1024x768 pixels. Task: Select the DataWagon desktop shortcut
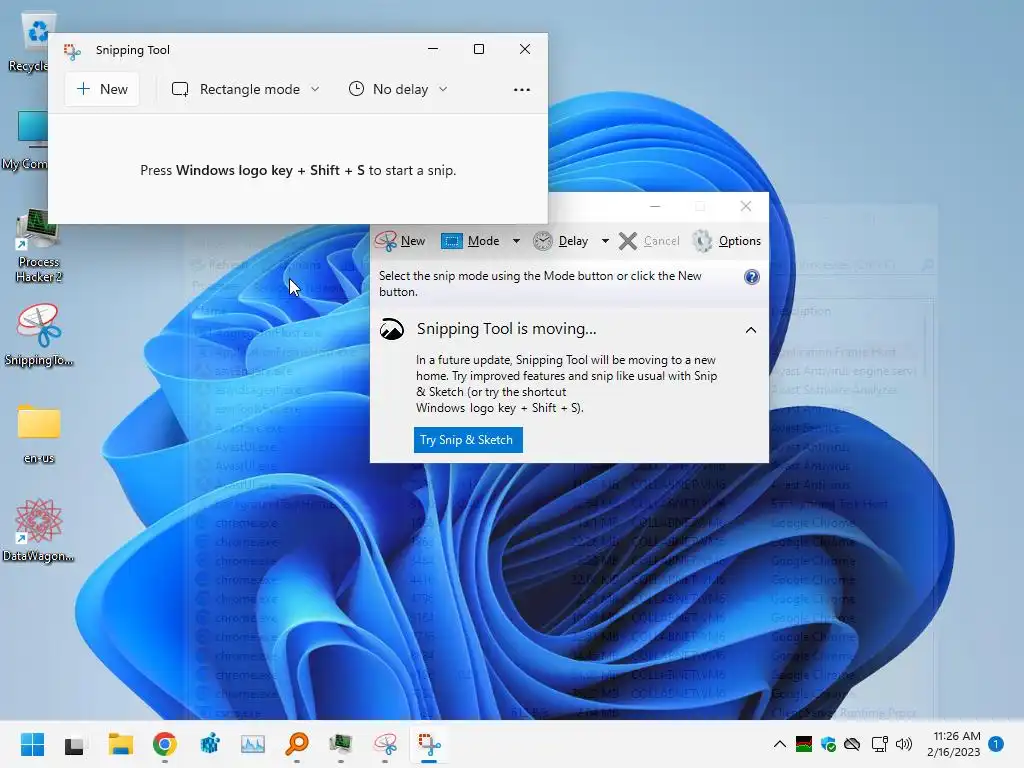(39, 530)
